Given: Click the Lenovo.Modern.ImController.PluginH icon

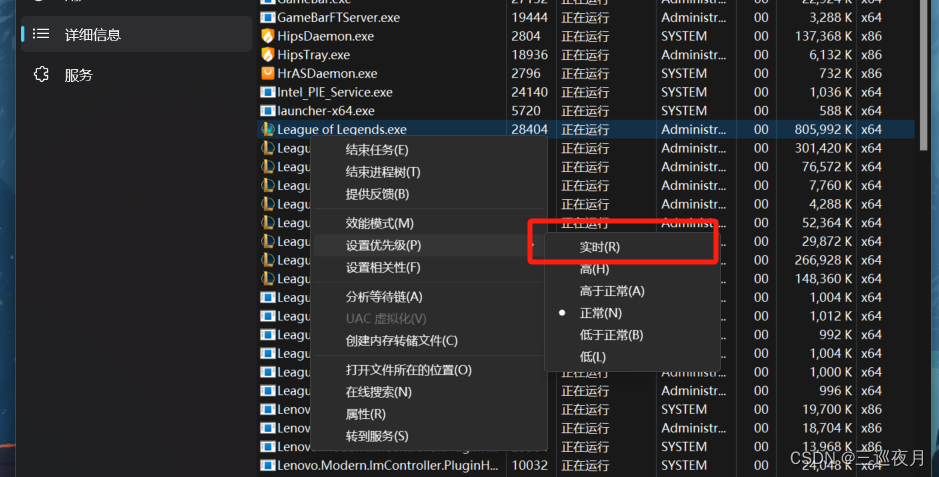Looking at the screenshot, I should coord(268,465).
